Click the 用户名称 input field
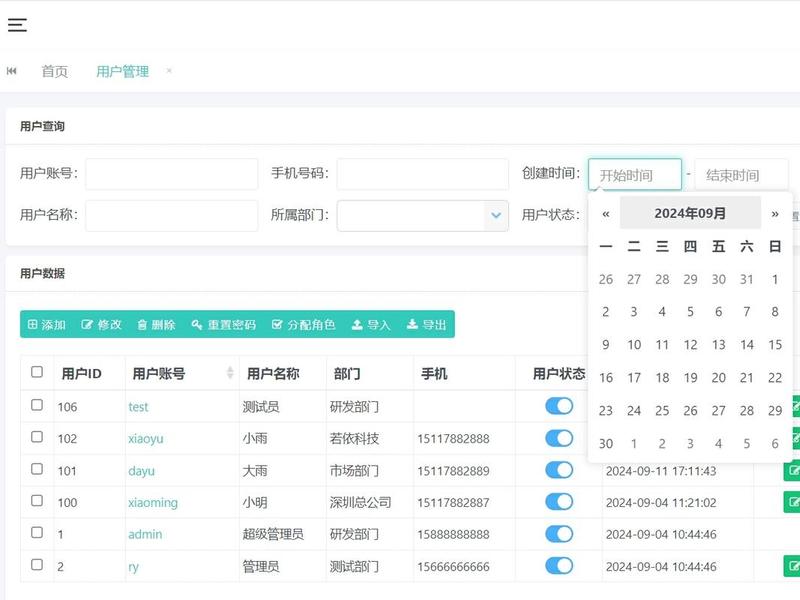800x600 pixels. (x=171, y=215)
